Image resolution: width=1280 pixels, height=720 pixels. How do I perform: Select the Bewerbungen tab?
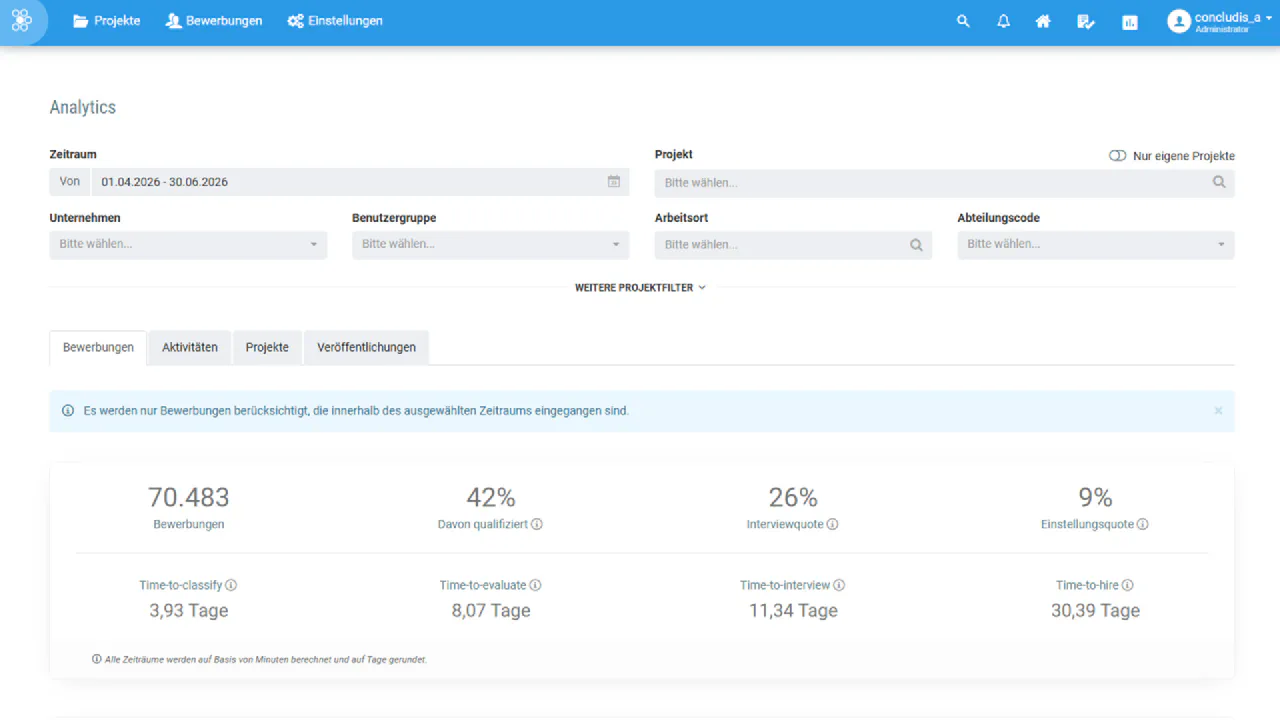point(98,347)
